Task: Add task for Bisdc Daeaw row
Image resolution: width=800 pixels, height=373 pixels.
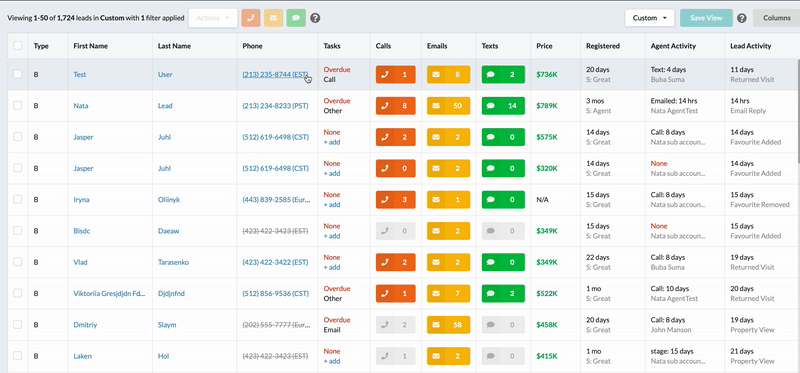Action: [332, 236]
